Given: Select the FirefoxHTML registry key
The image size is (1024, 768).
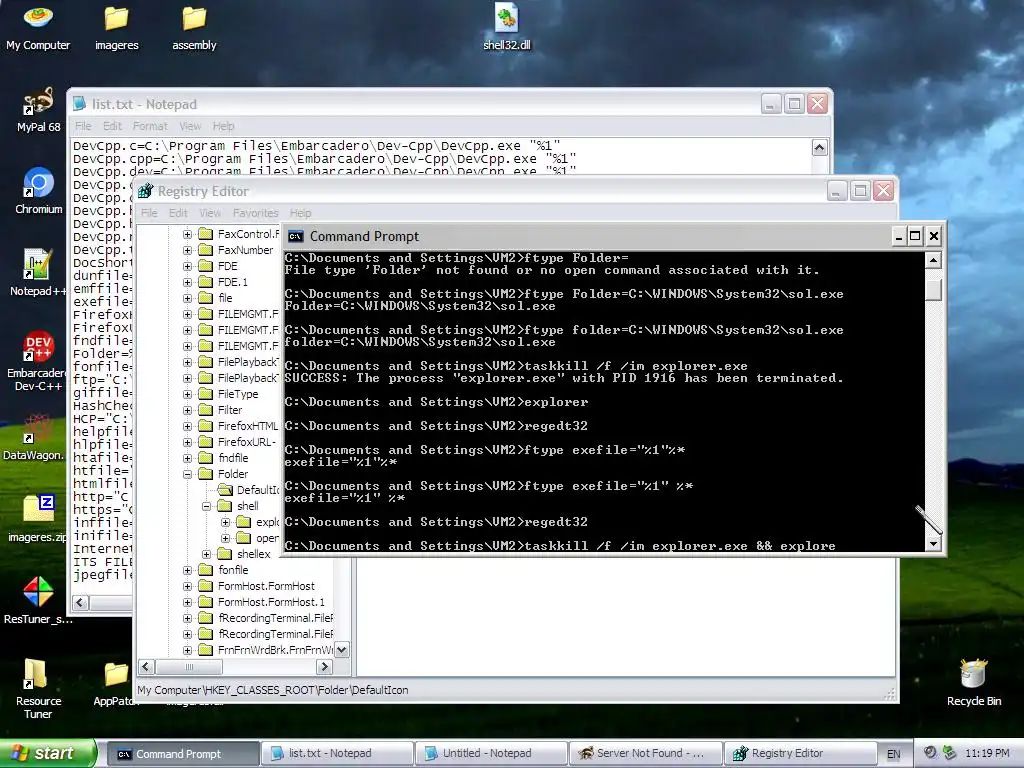Looking at the screenshot, I should click(248, 426).
